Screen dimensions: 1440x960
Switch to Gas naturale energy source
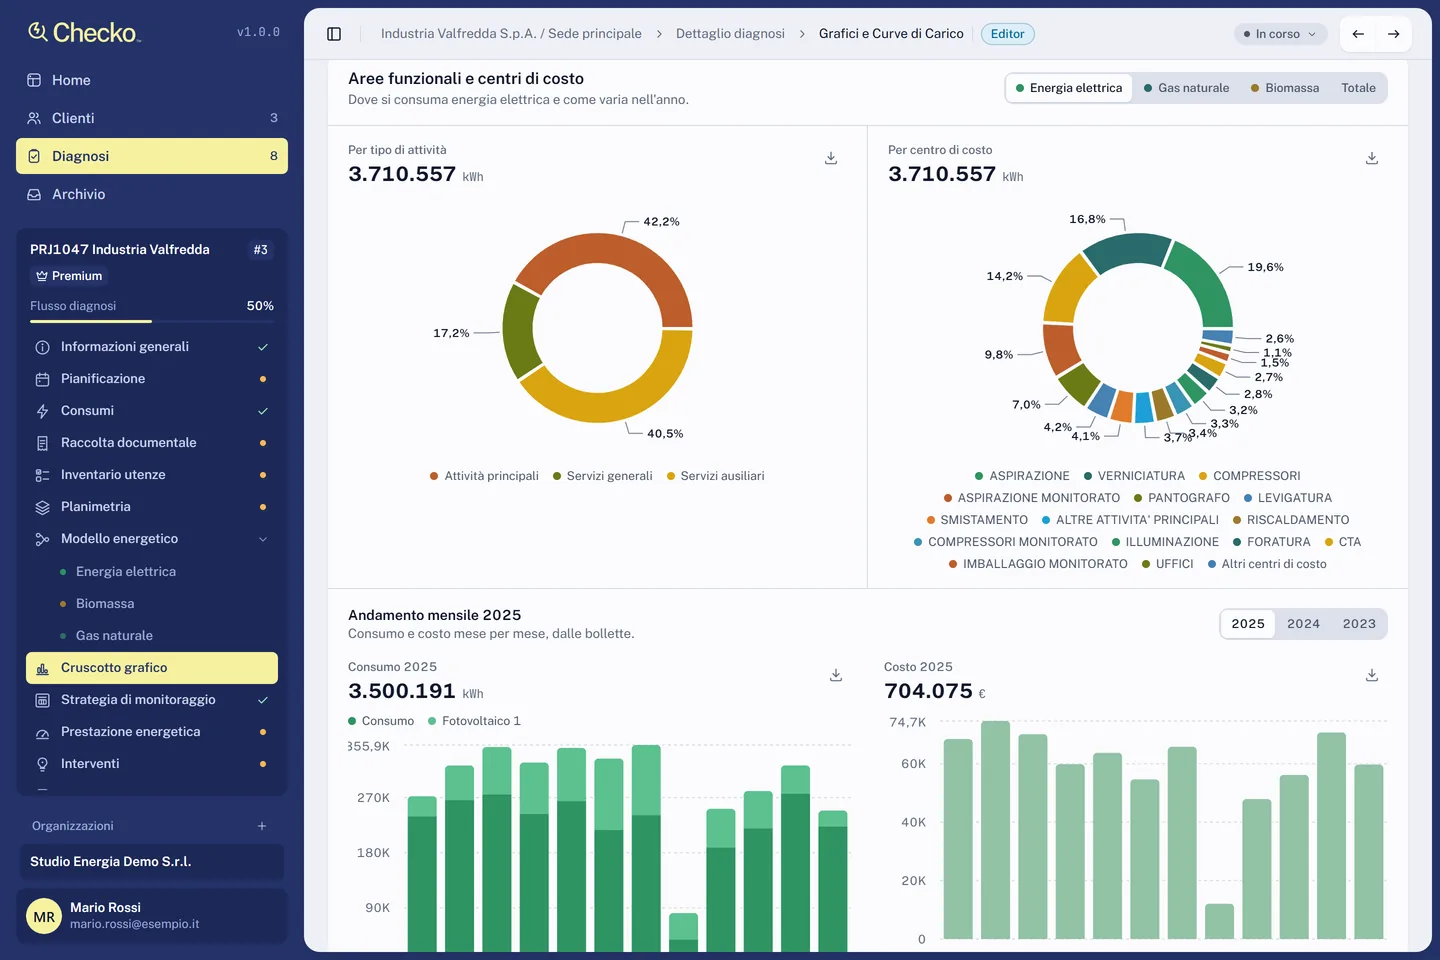point(1187,88)
